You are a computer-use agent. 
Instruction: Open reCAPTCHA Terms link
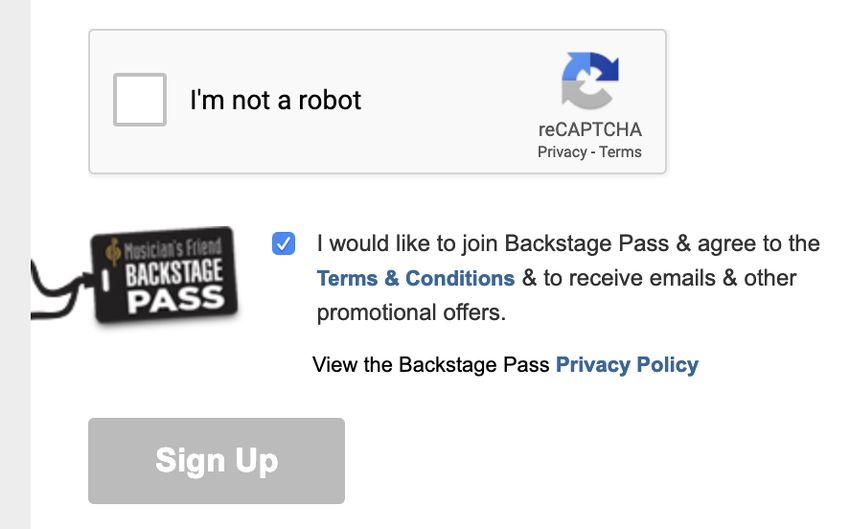click(x=620, y=152)
